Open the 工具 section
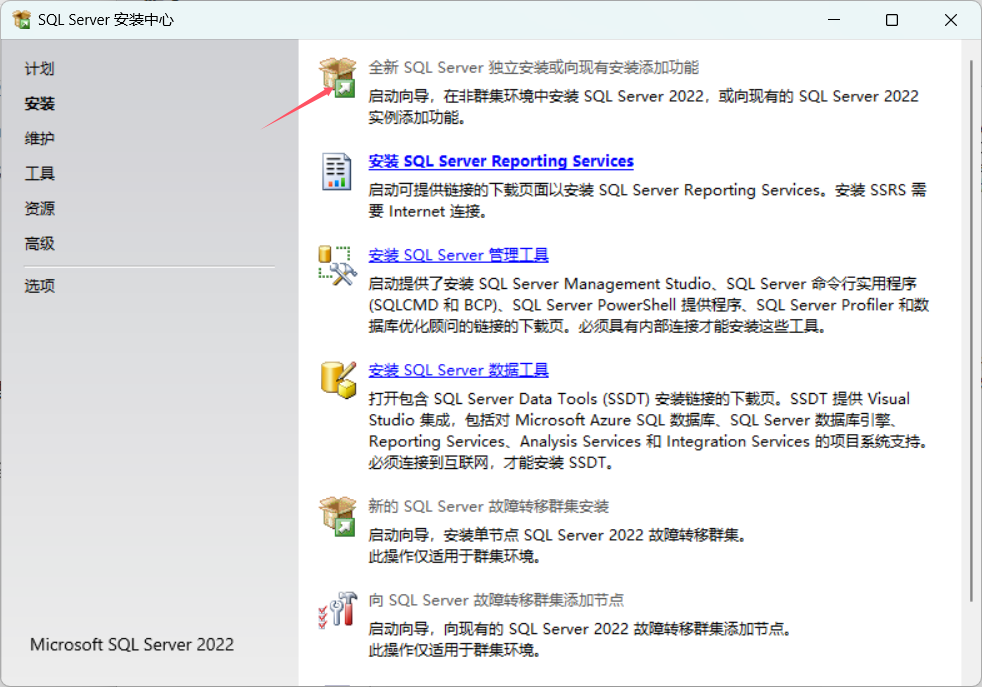Image resolution: width=982 pixels, height=687 pixels. tap(38, 173)
